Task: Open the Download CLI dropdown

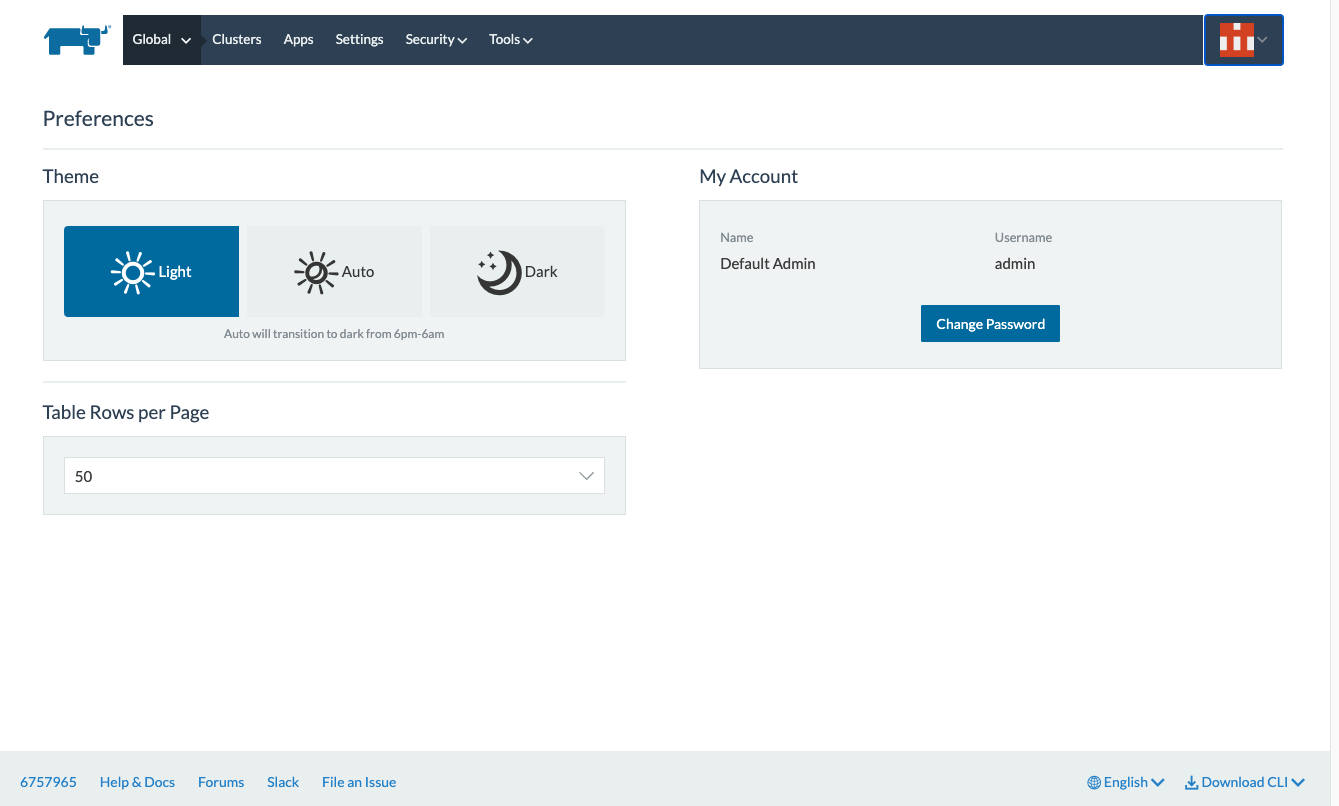Action: (1244, 782)
